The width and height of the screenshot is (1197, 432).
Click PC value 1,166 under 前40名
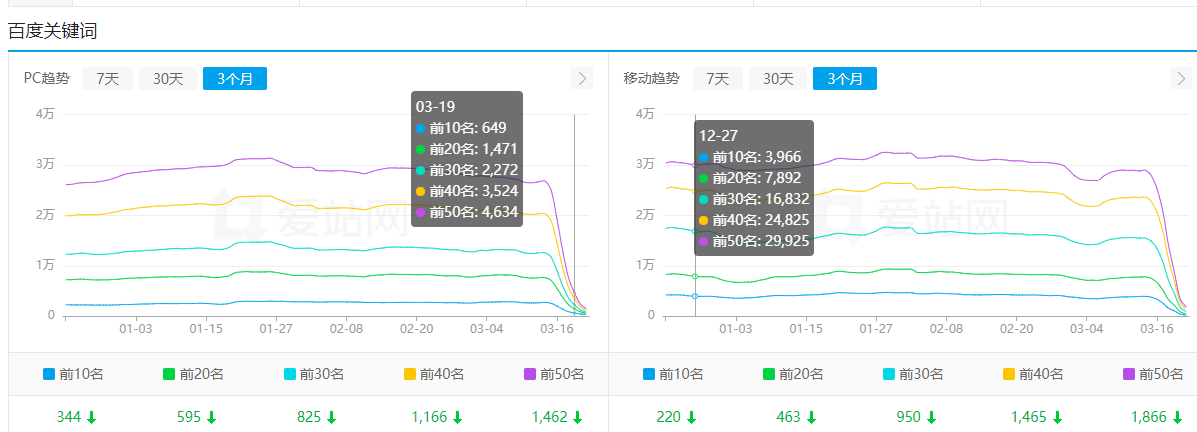tap(430, 417)
